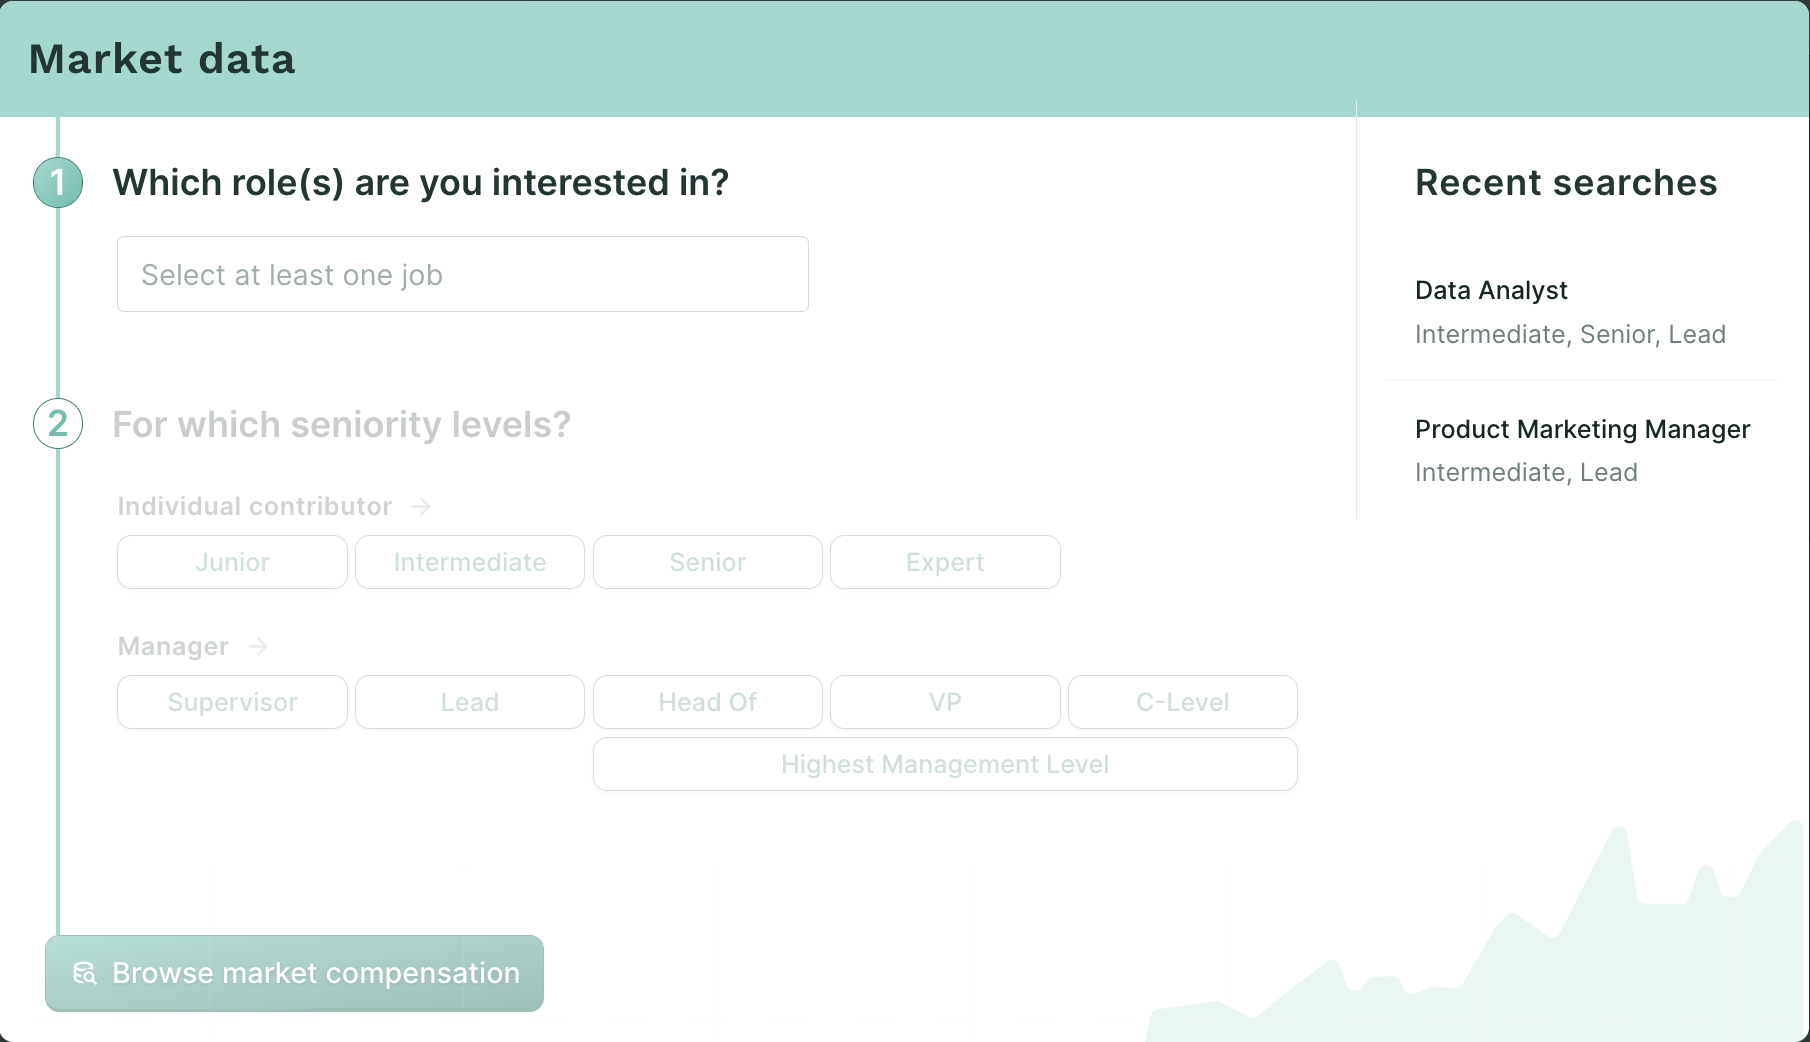Viewport: 1810px width, 1042px height.
Task: Select the Senior seniority level
Action: (x=707, y=562)
